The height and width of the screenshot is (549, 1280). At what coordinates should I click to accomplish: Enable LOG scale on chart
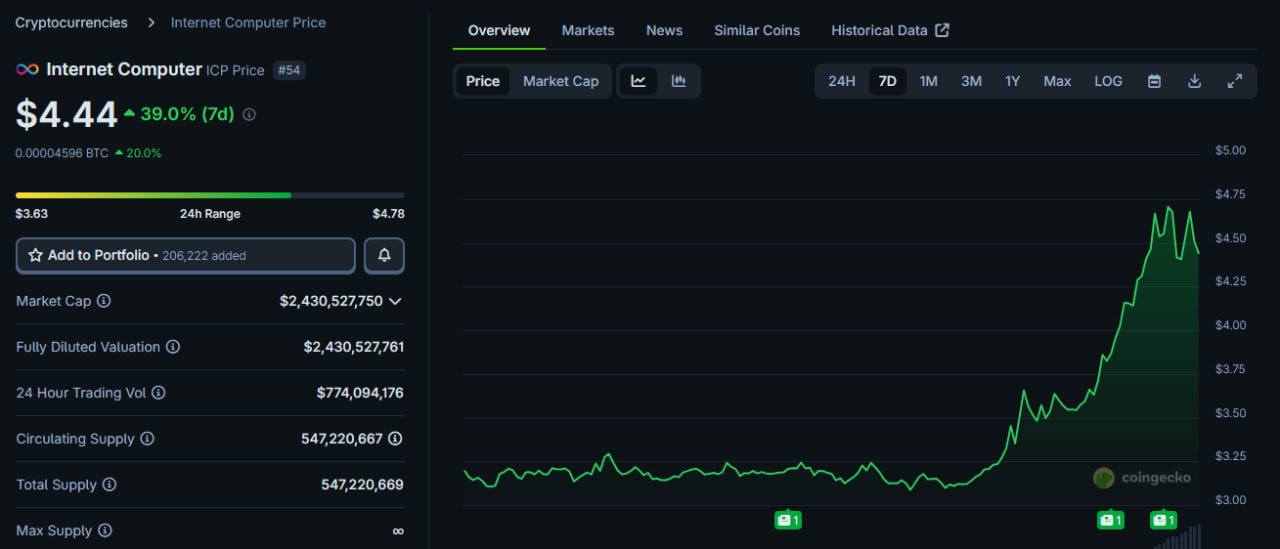[x=1108, y=81]
